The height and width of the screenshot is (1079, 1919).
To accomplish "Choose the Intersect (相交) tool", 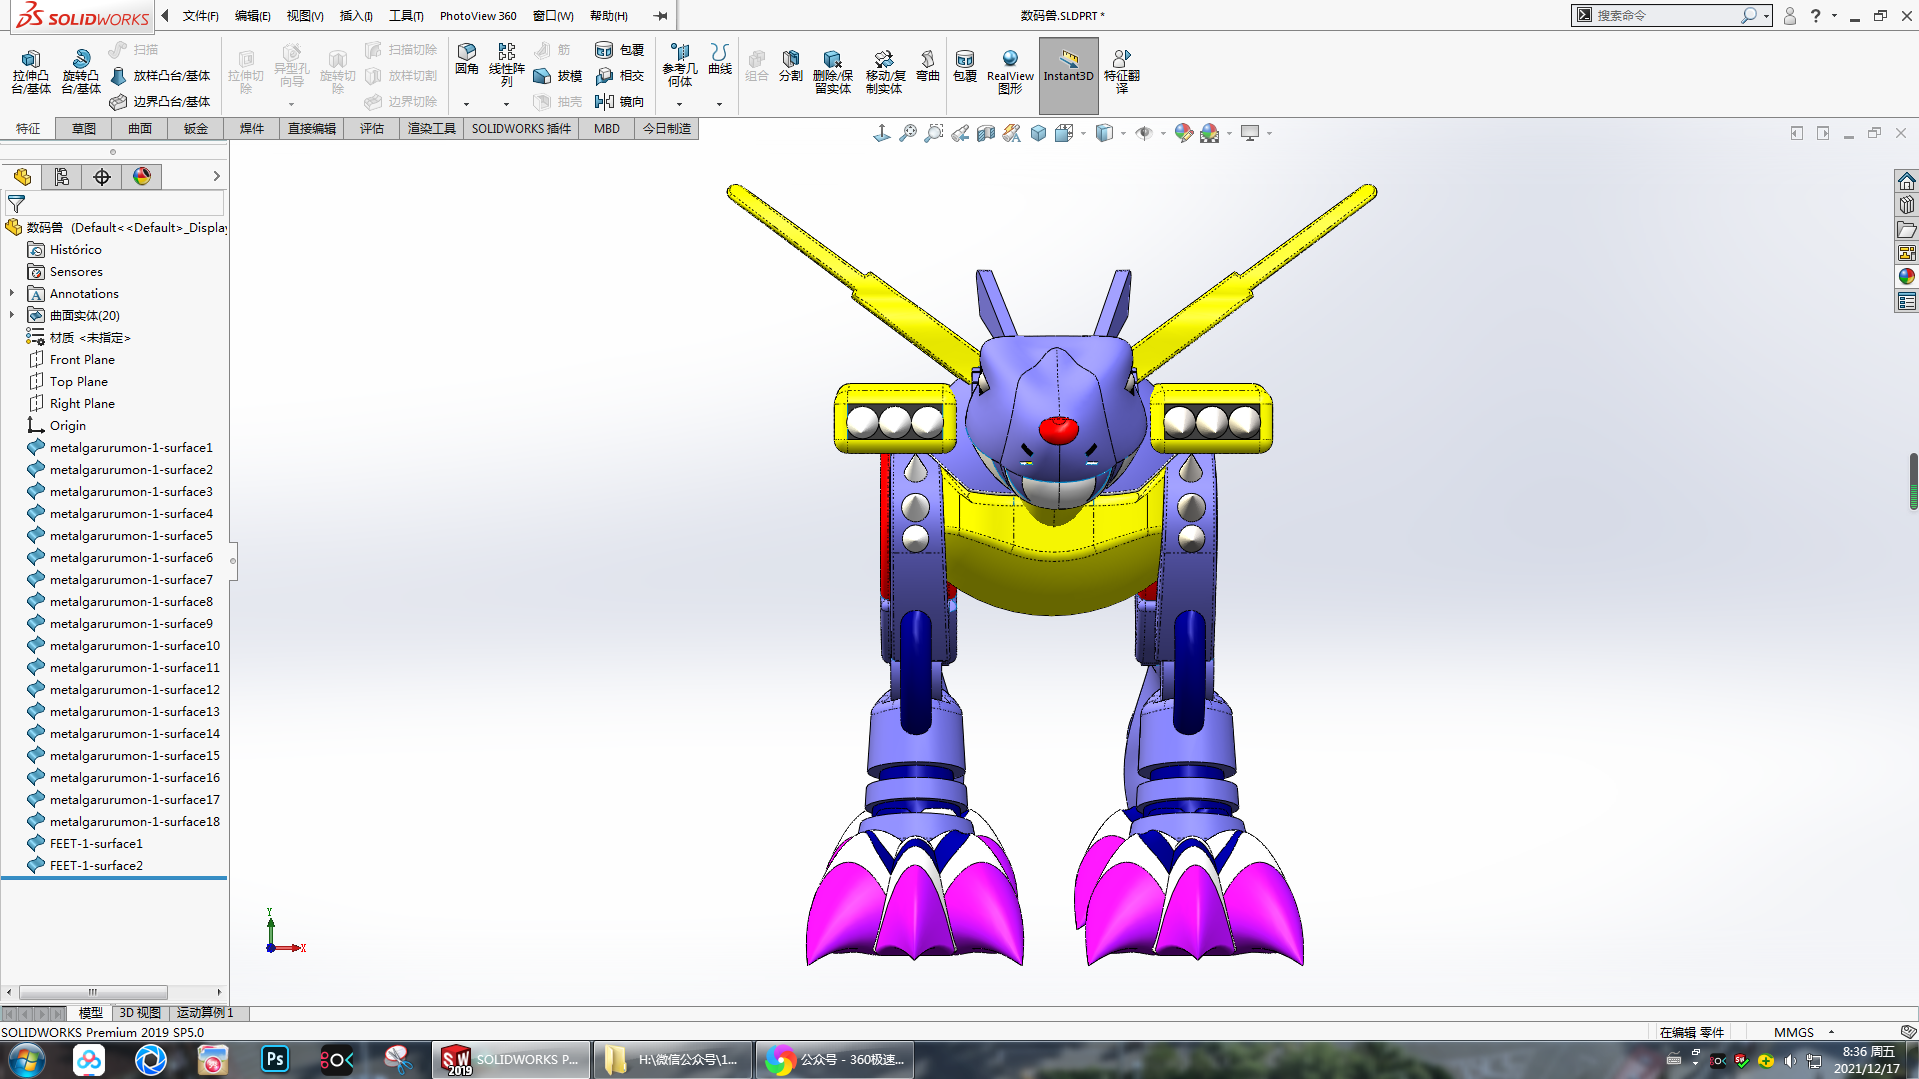I will (620, 76).
